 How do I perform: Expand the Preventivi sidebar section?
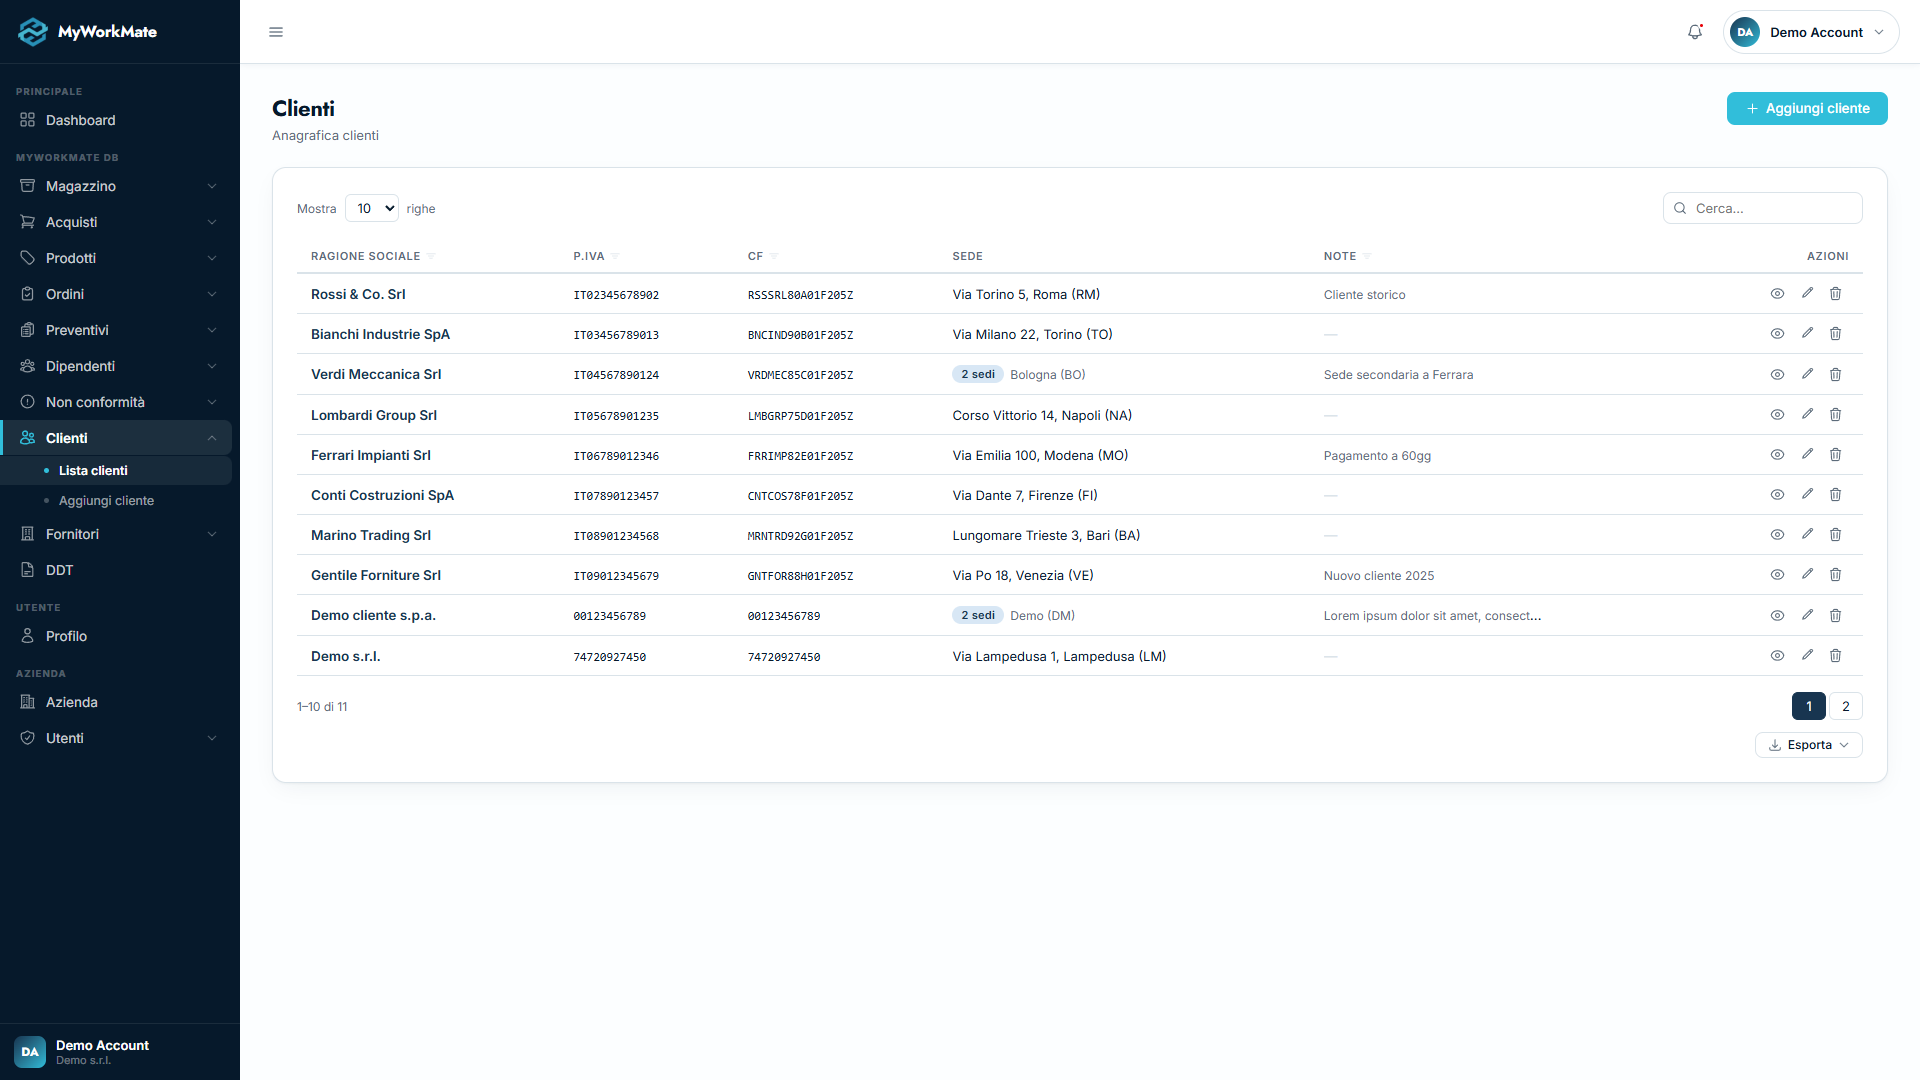pyautogui.click(x=118, y=330)
